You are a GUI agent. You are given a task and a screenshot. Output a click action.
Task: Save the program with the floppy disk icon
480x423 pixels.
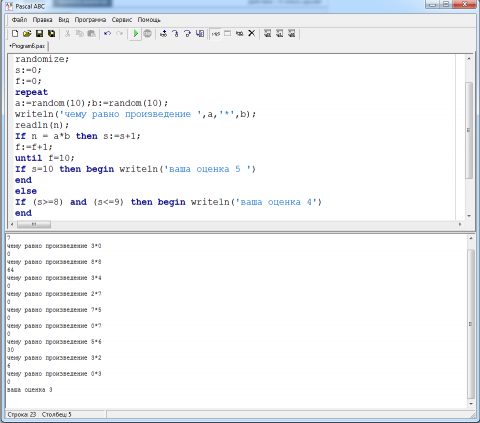(39, 33)
